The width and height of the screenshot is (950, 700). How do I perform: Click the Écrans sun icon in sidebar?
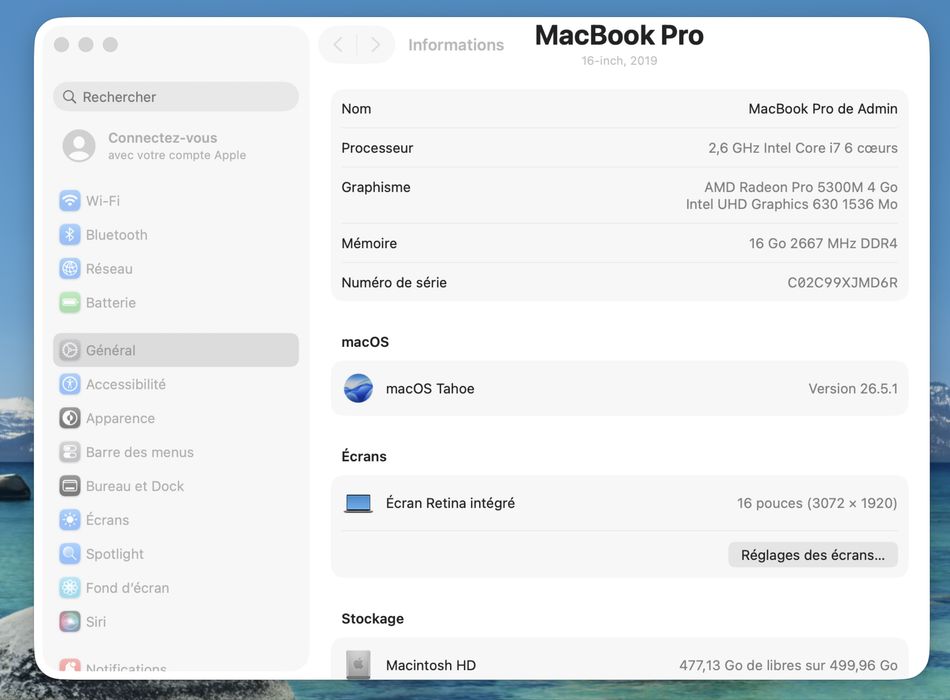pos(70,519)
